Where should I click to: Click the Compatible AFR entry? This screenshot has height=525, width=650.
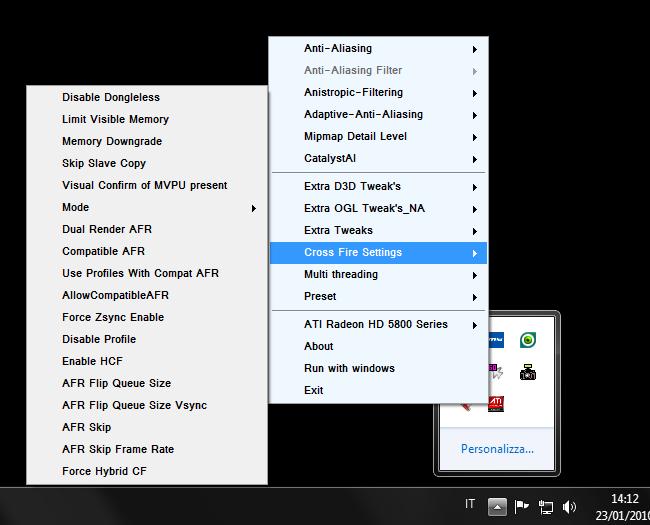click(x=147, y=251)
